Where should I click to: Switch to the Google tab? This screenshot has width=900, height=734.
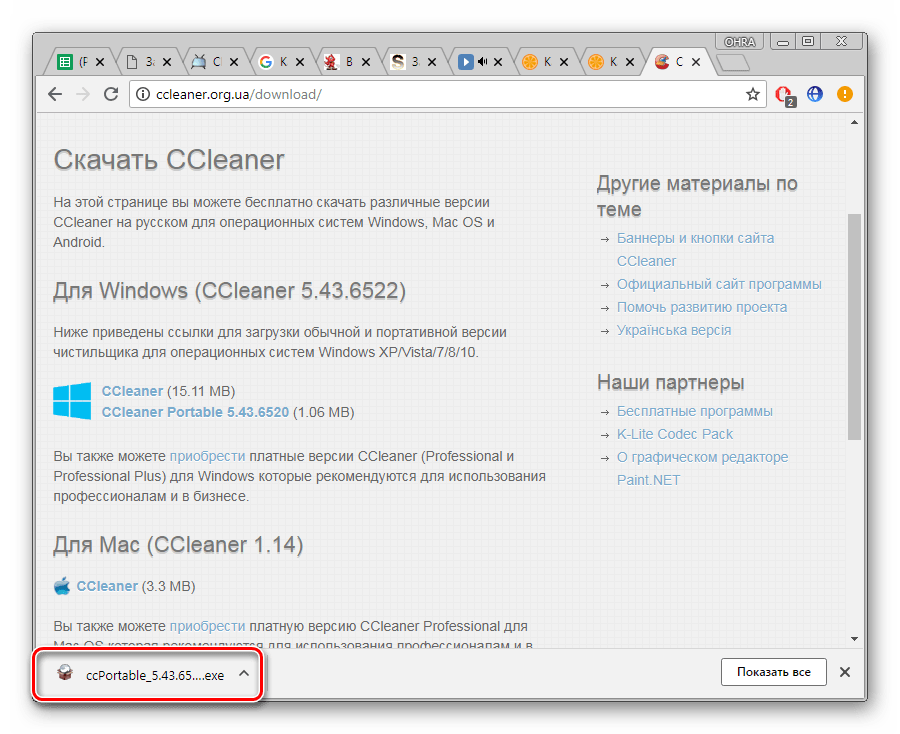tap(274, 62)
